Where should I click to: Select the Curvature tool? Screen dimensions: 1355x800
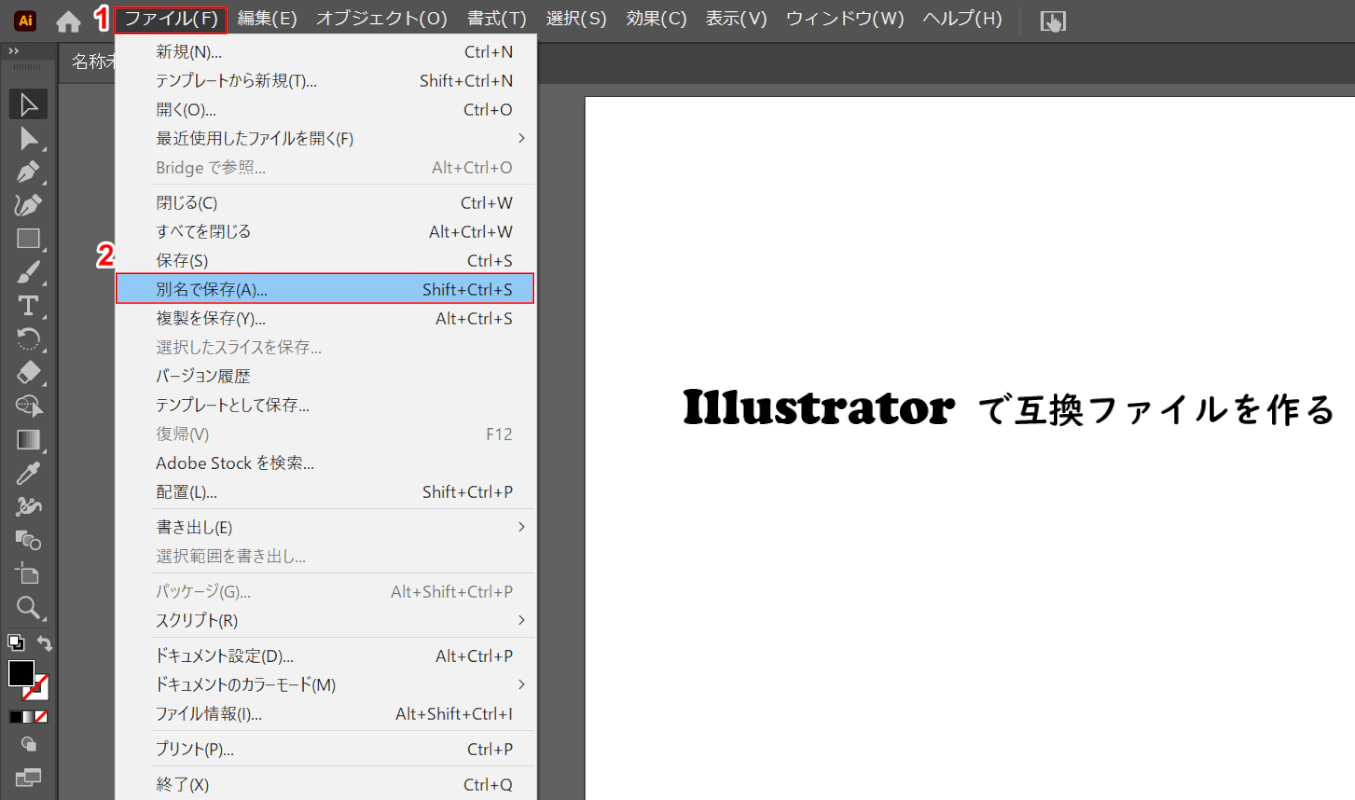click(28, 205)
